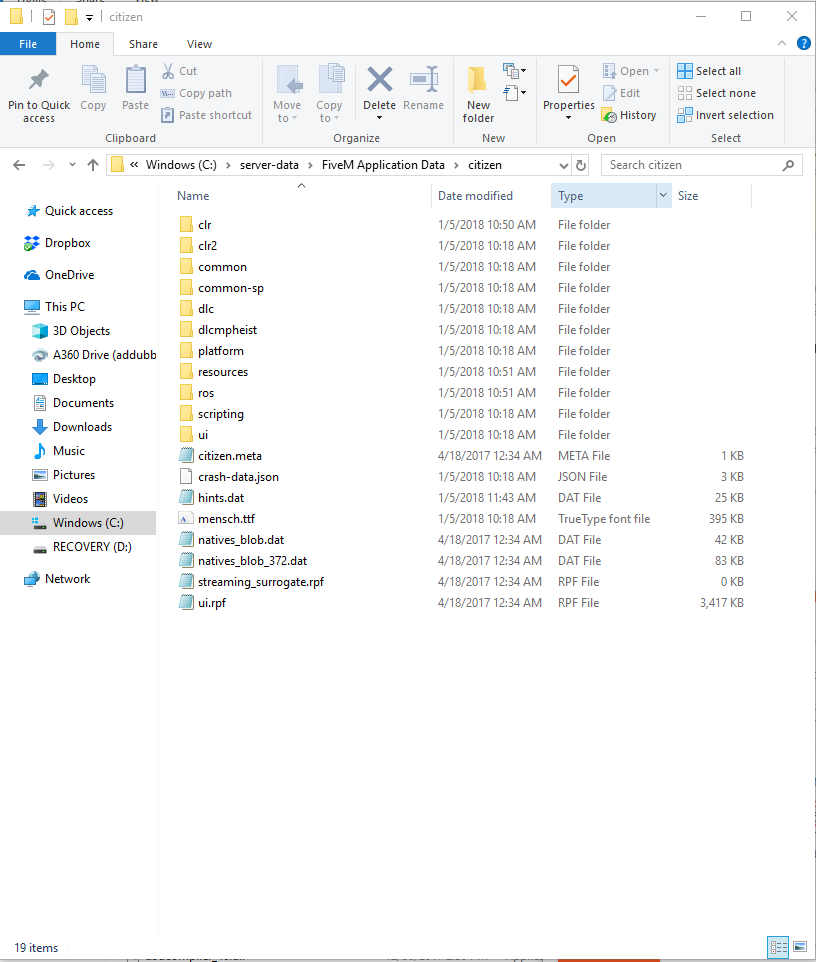Click Invert selection in the ribbon
The height and width of the screenshot is (962, 816).
point(726,115)
